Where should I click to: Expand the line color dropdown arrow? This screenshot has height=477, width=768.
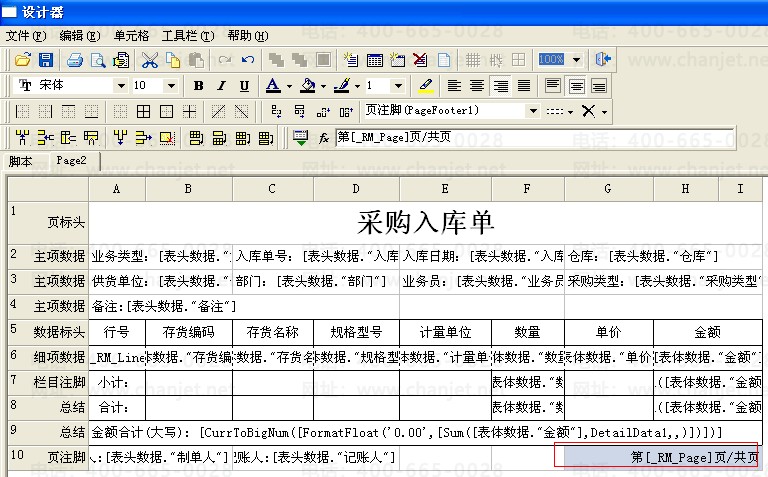click(358, 86)
